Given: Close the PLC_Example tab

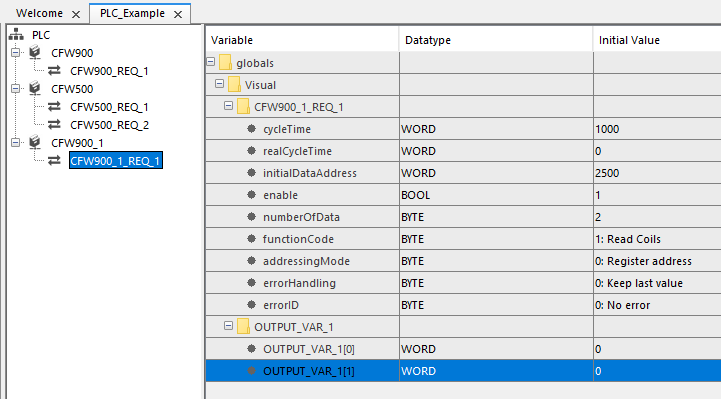Looking at the screenshot, I should click(x=178, y=15).
